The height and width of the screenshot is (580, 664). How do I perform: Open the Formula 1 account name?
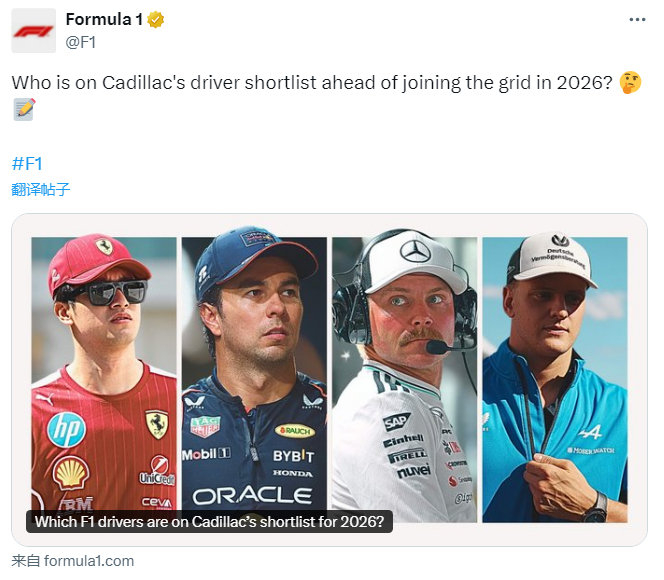tap(104, 20)
